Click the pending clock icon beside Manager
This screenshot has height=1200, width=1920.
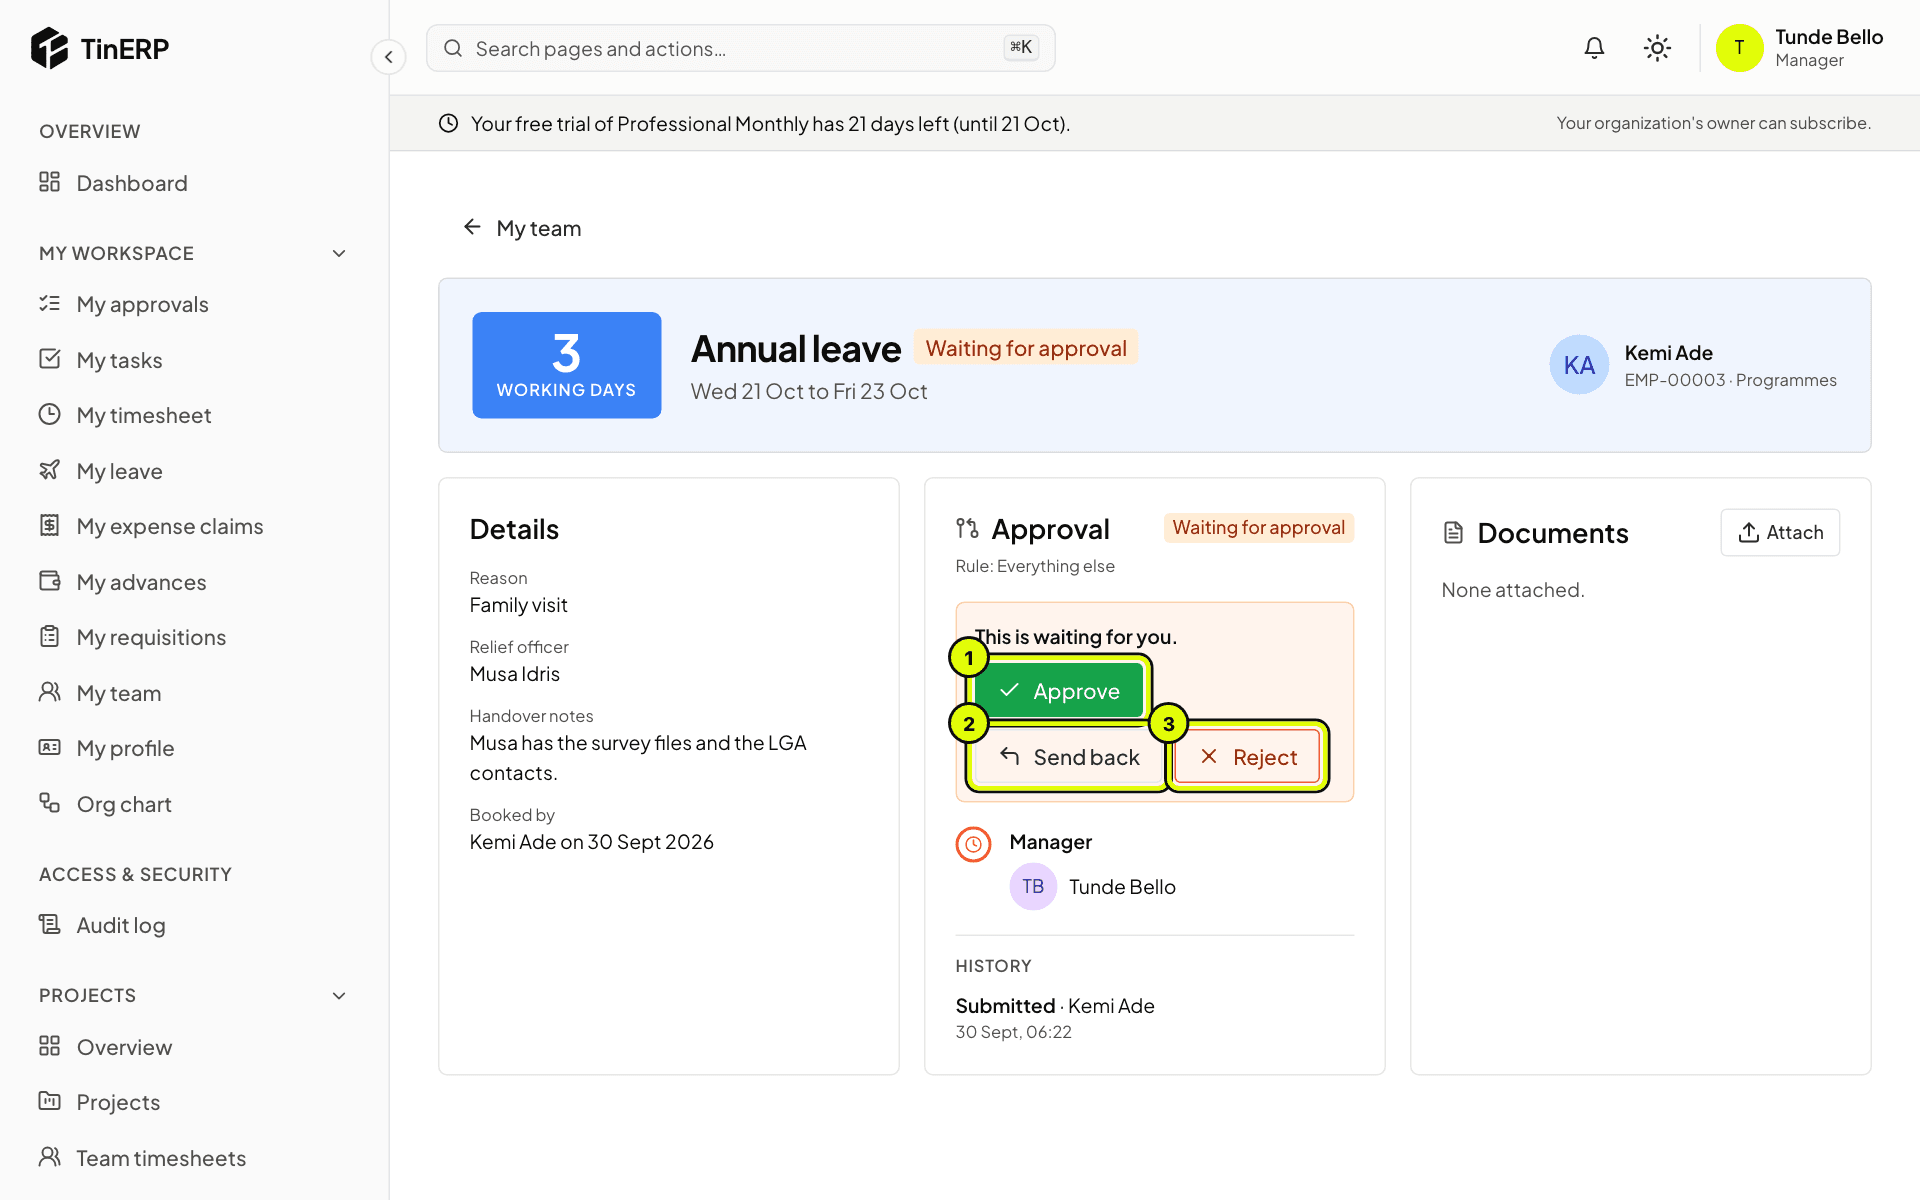tap(973, 844)
